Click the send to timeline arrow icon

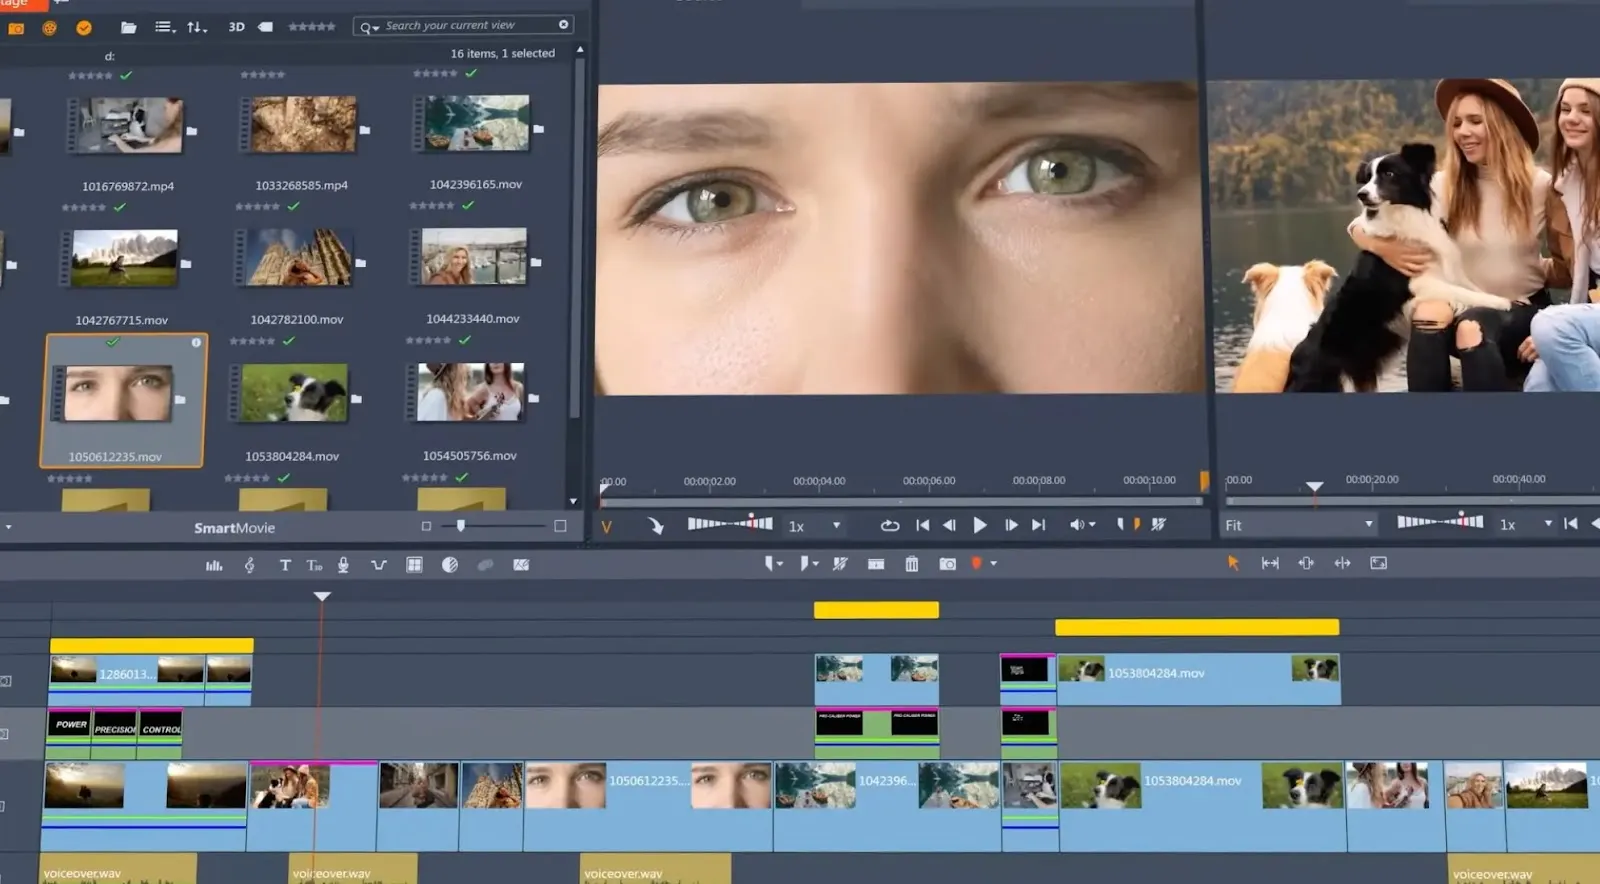tap(655, 525)
